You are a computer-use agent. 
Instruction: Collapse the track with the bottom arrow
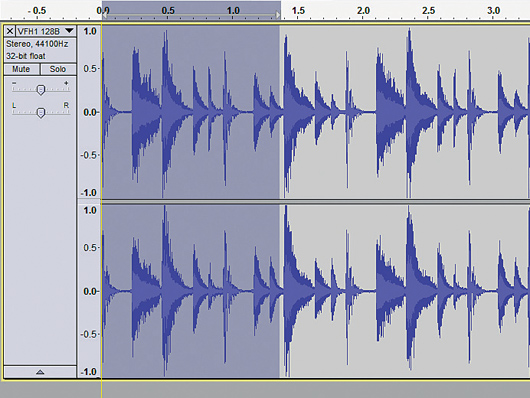click(40, 372)
